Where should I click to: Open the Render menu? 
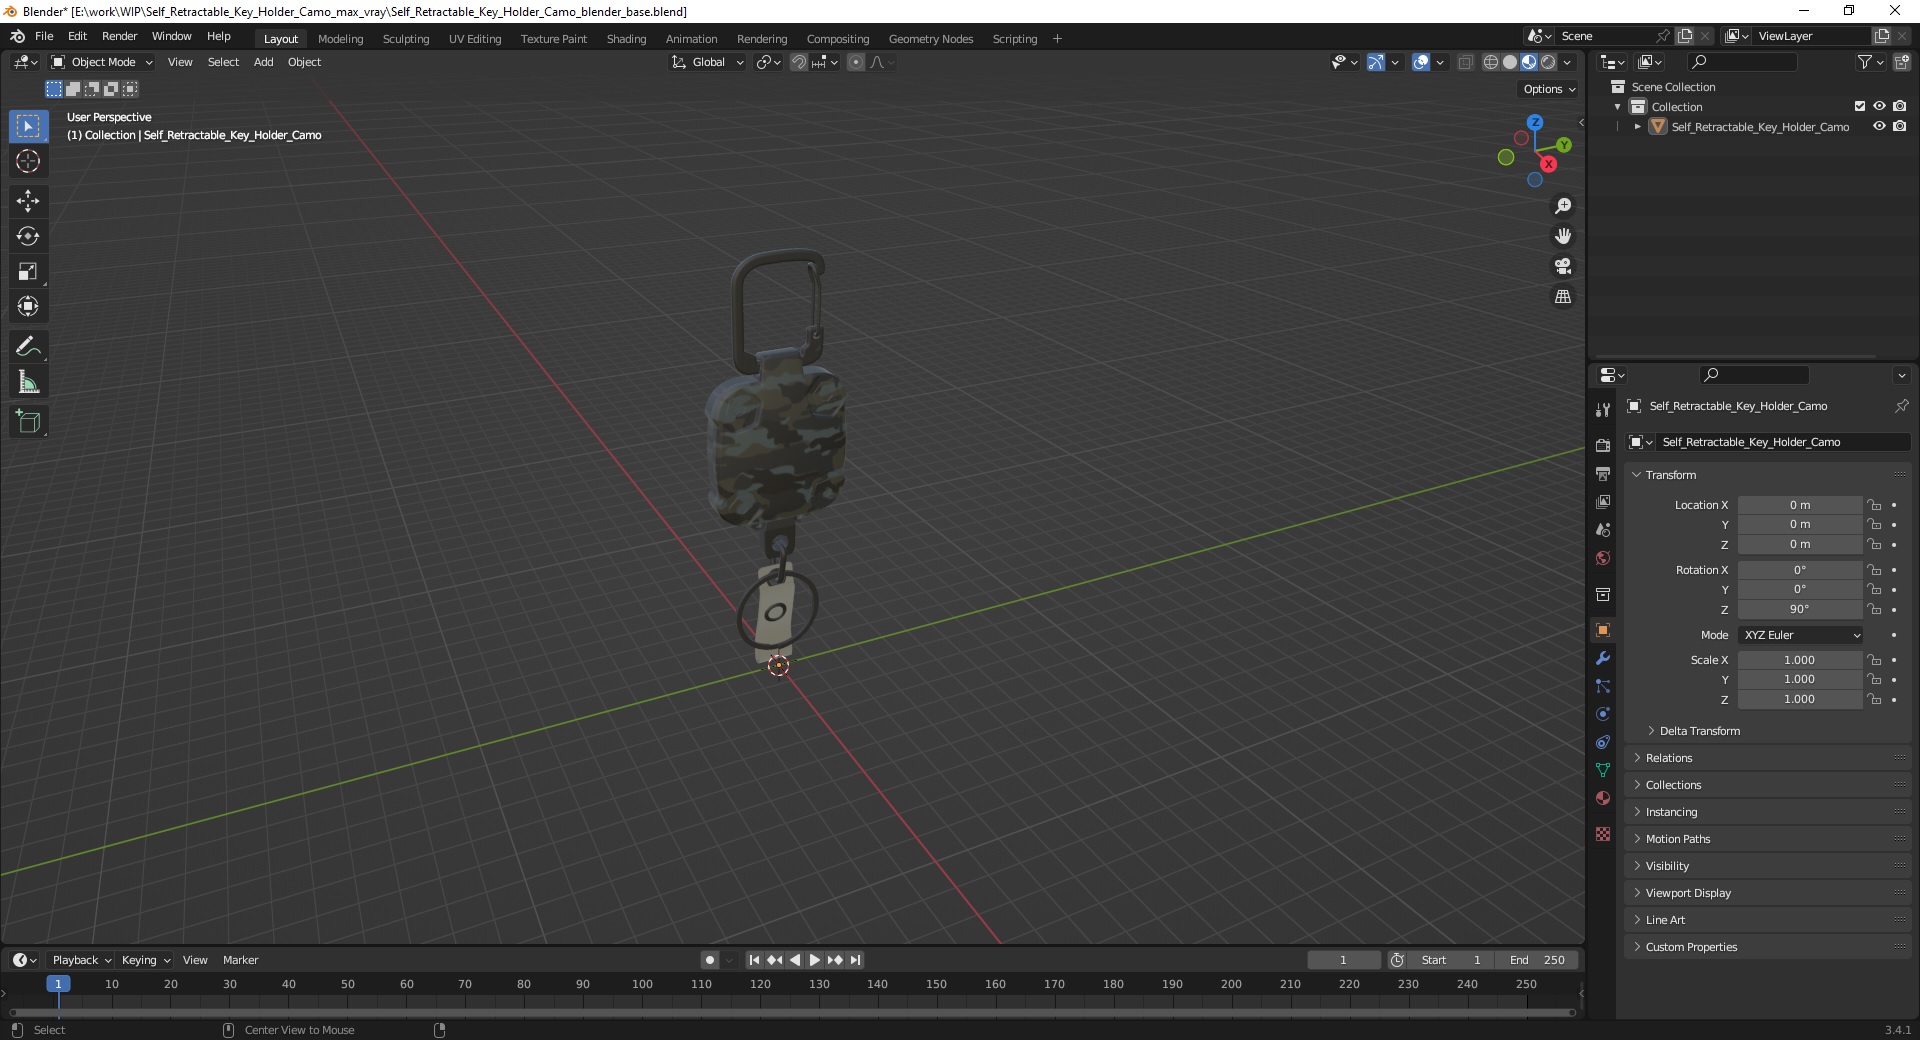coord(119,36)
